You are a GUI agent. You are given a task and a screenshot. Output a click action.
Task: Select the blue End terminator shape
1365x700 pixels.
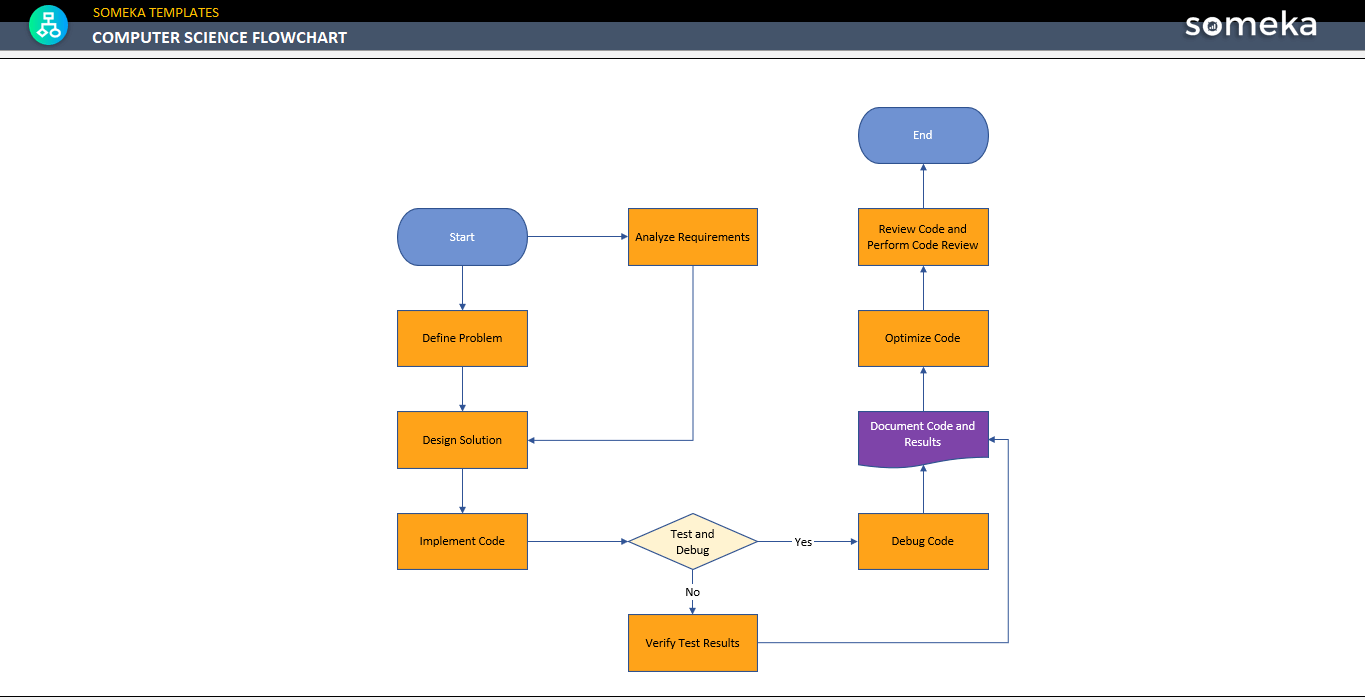coord(922,135)
